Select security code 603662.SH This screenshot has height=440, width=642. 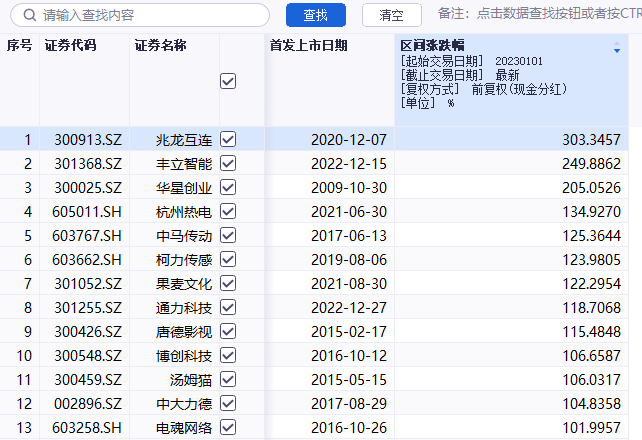(87, 259)
